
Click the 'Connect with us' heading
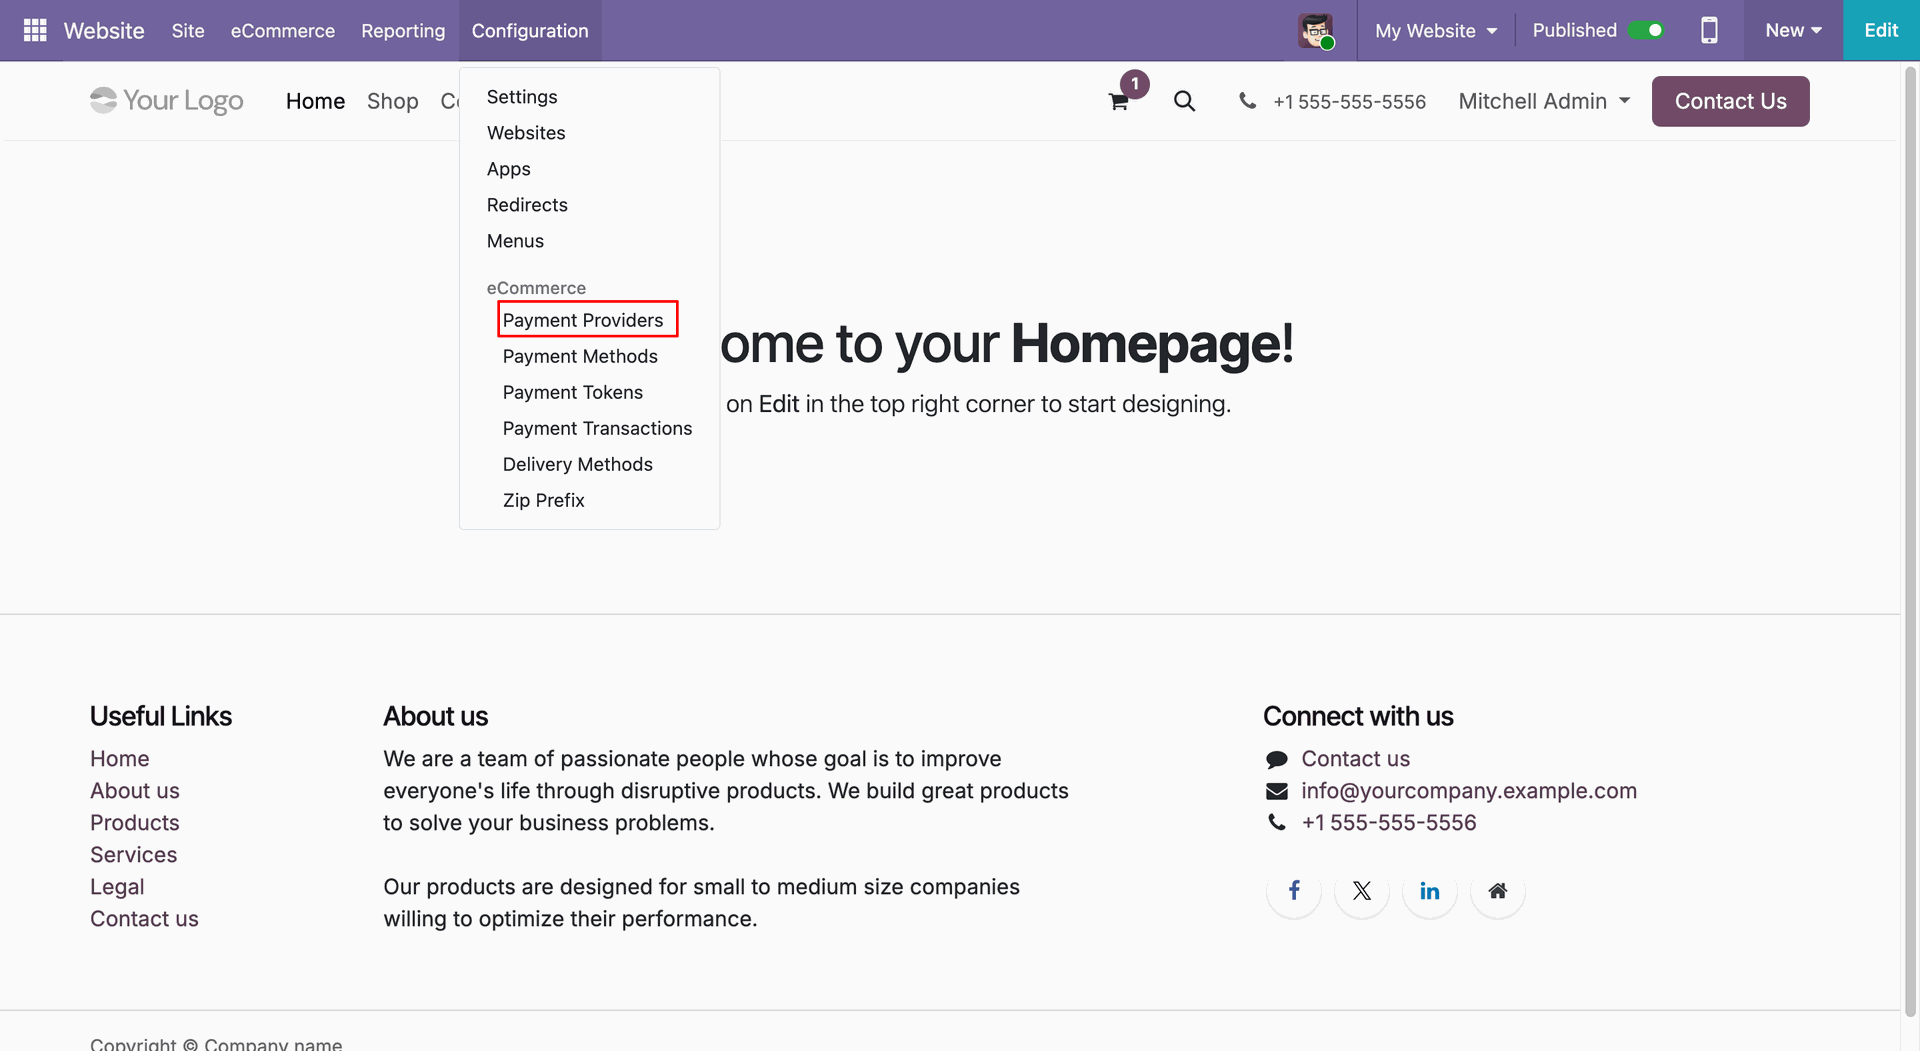(x=1358, y=716)
